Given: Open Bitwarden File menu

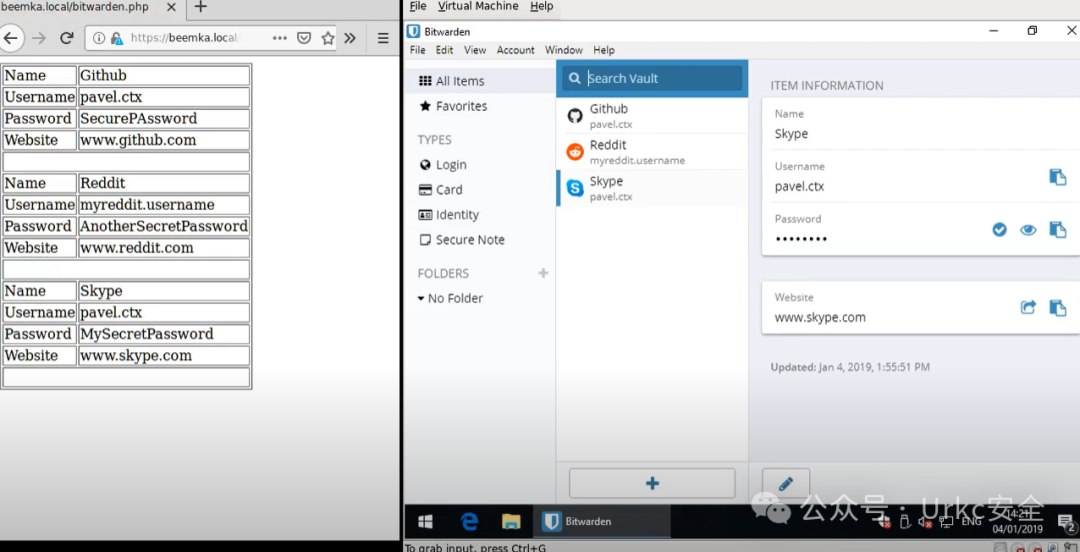Looking at the screenshot, I should coord(417,50).
